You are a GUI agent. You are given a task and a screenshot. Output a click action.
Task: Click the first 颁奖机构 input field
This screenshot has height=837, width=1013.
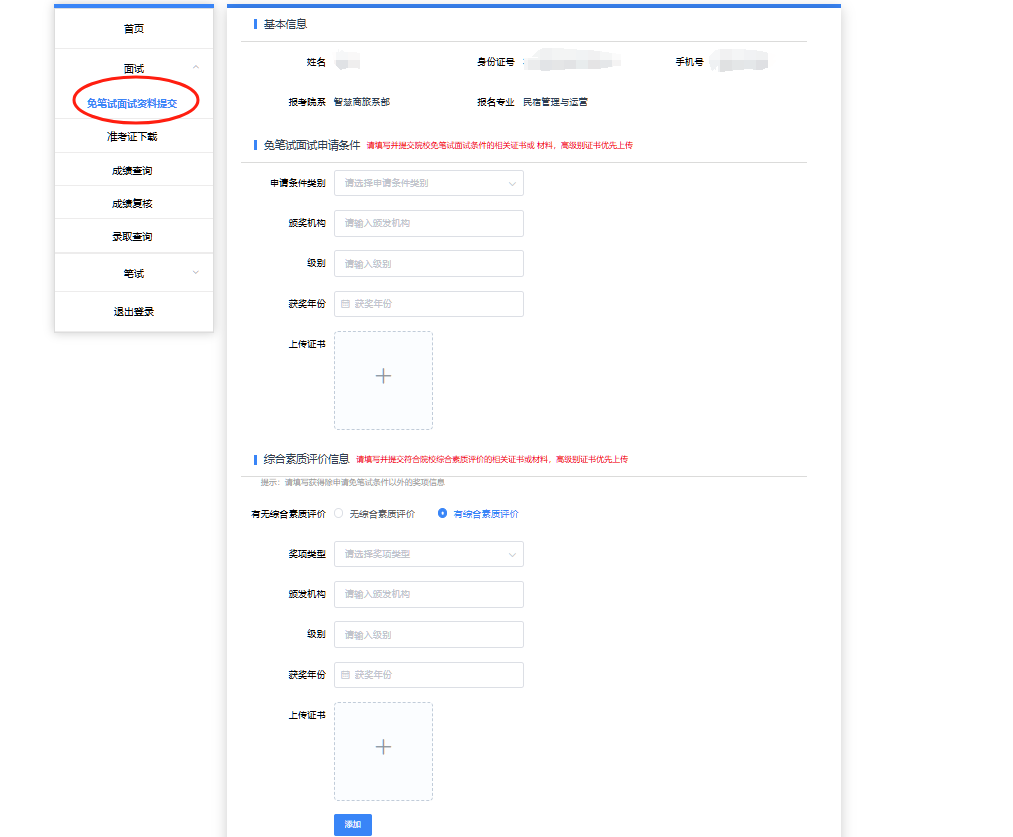[428, 223]
